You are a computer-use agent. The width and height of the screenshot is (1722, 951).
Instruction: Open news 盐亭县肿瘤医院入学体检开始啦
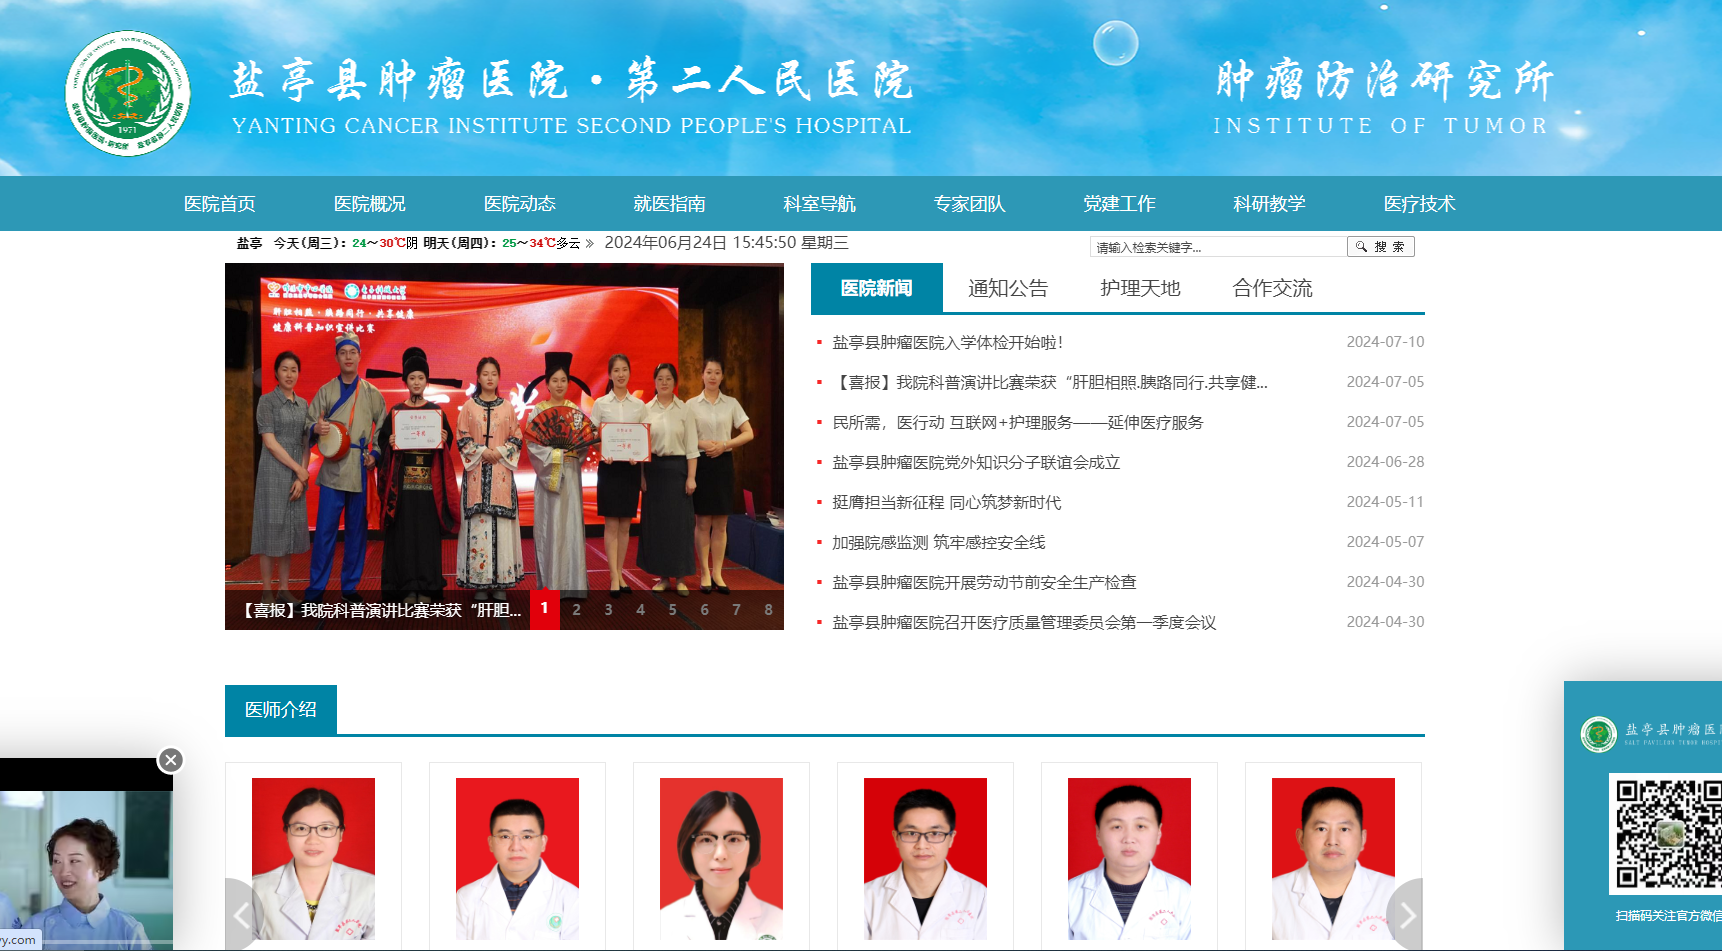pyautogui.click(x=948, y=342)
